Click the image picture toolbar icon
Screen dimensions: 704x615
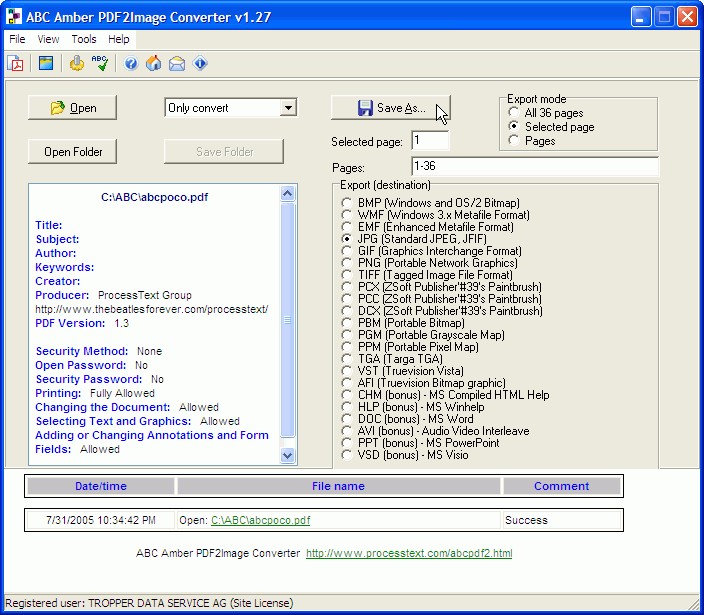click(x=46, y=64)
